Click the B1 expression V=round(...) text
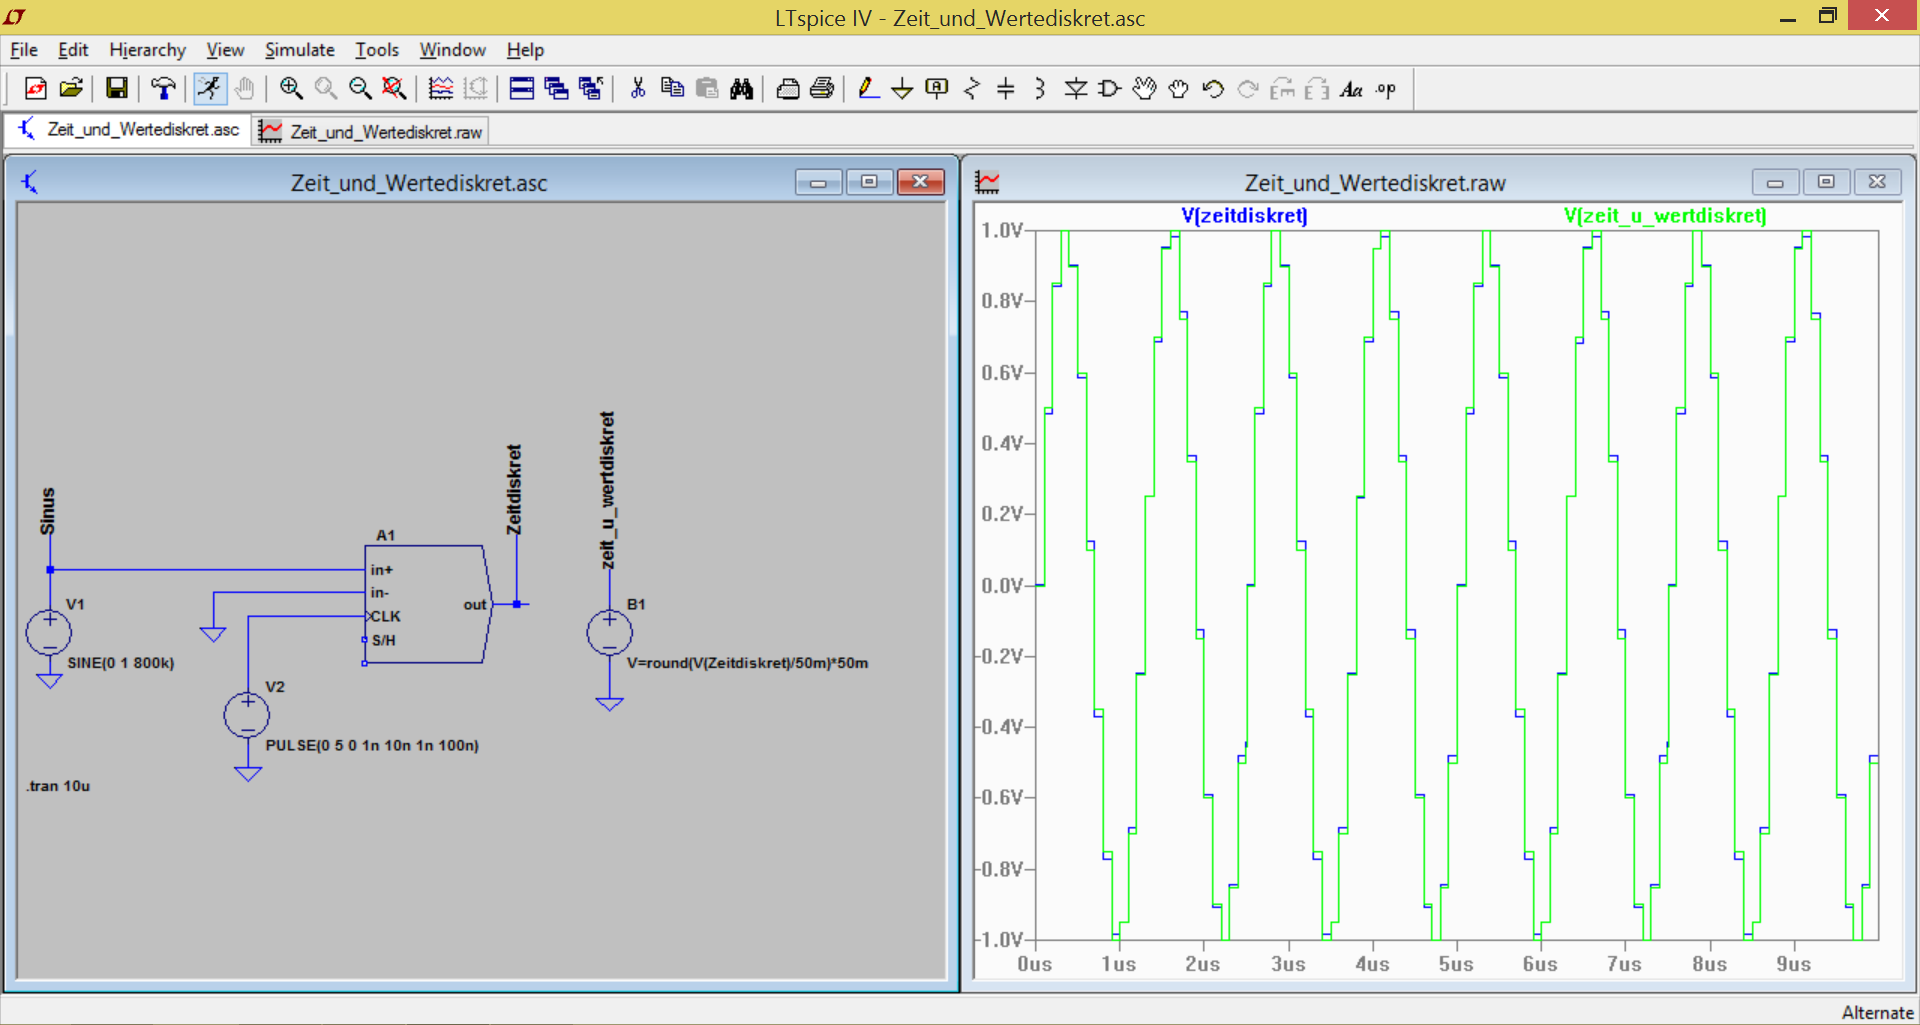 [747, 663]
